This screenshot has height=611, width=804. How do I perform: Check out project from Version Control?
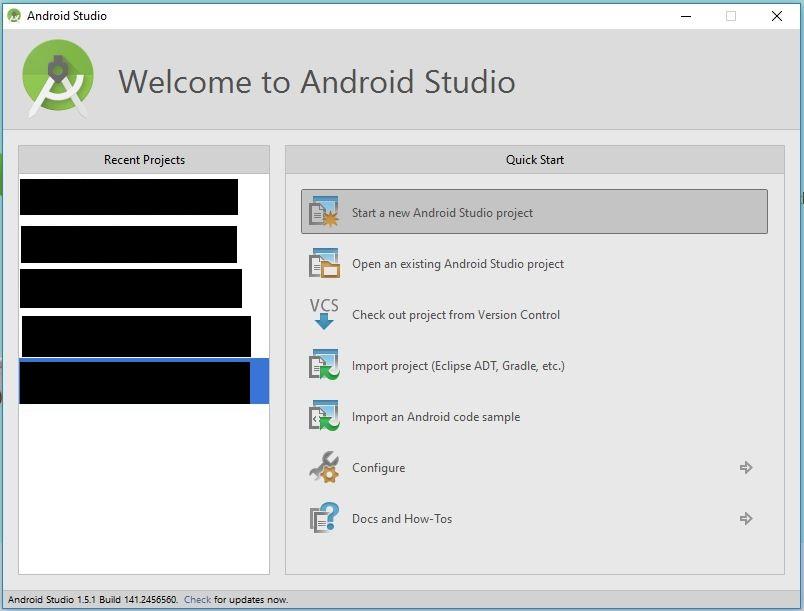tap(455, 315)
